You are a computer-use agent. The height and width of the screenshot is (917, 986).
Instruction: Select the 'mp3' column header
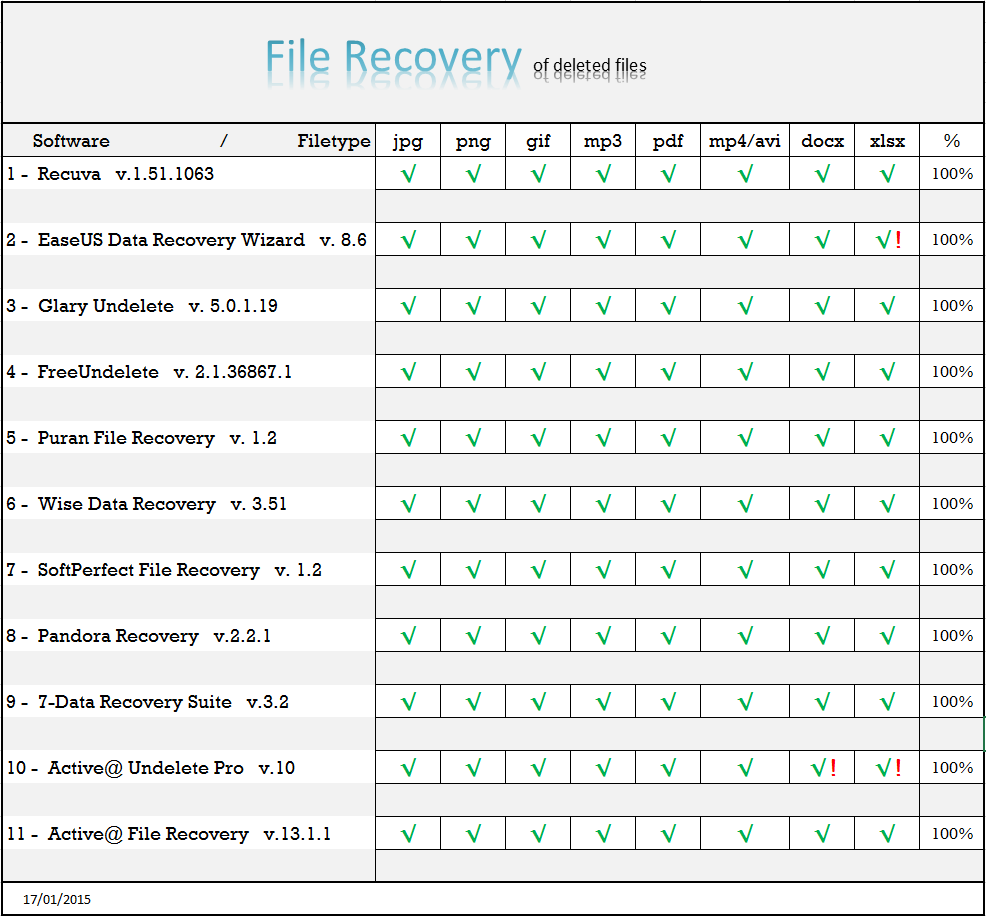click(x=603, y=141)
